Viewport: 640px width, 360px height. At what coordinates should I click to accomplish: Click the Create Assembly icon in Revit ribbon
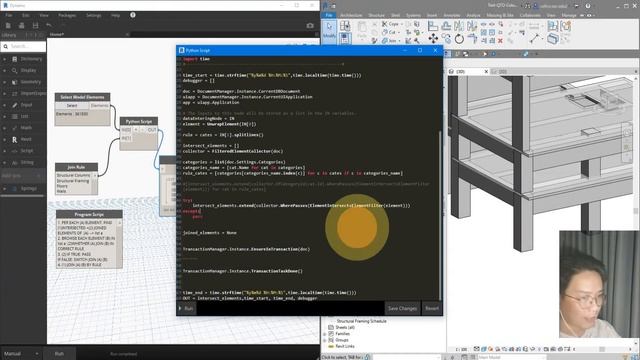coord(553,26)
